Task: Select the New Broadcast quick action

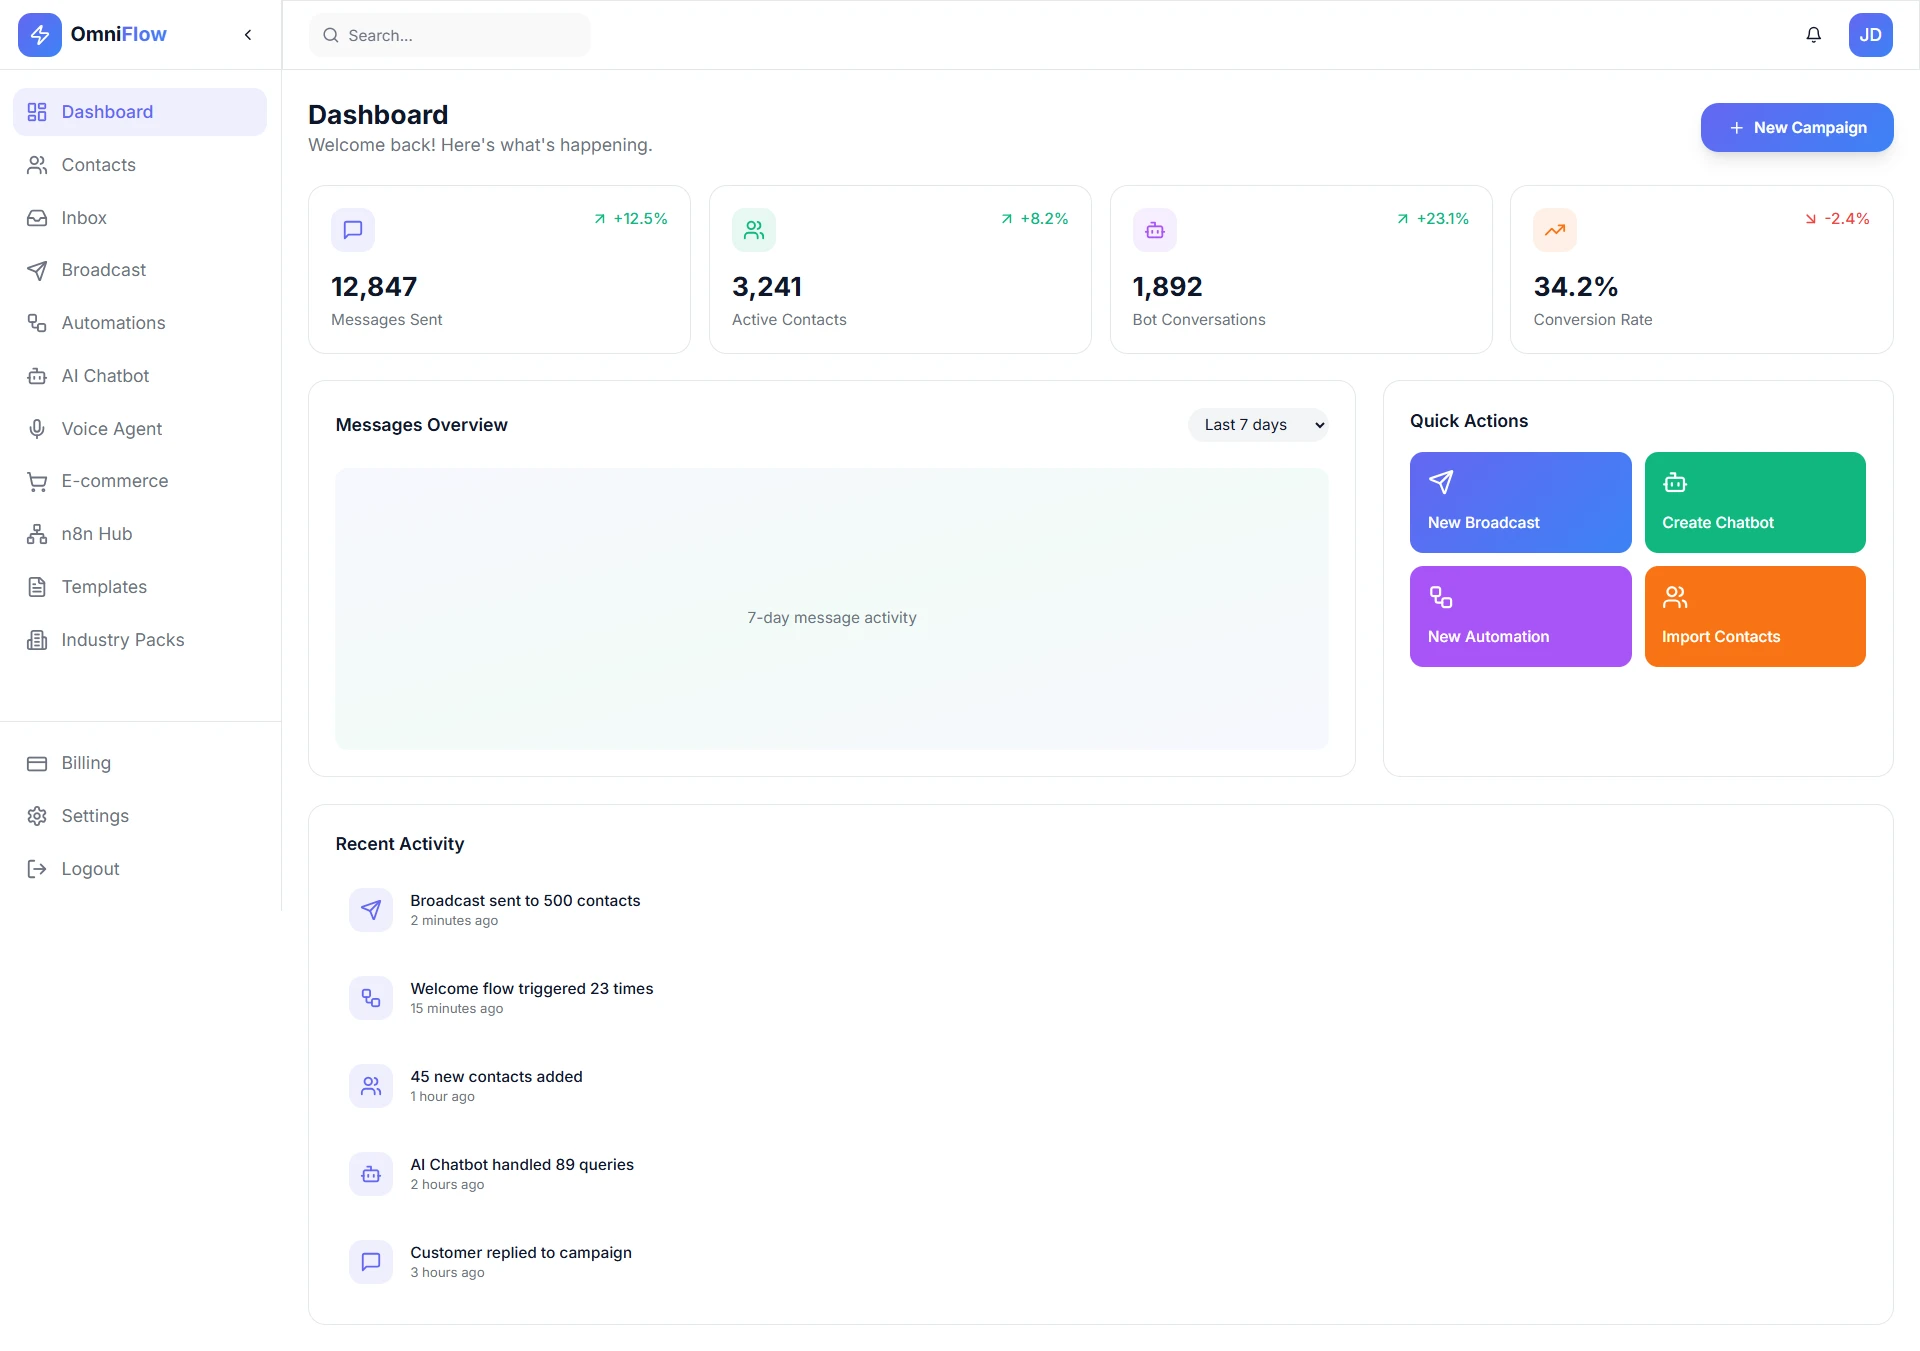Action: click(x=1519, y=502)
